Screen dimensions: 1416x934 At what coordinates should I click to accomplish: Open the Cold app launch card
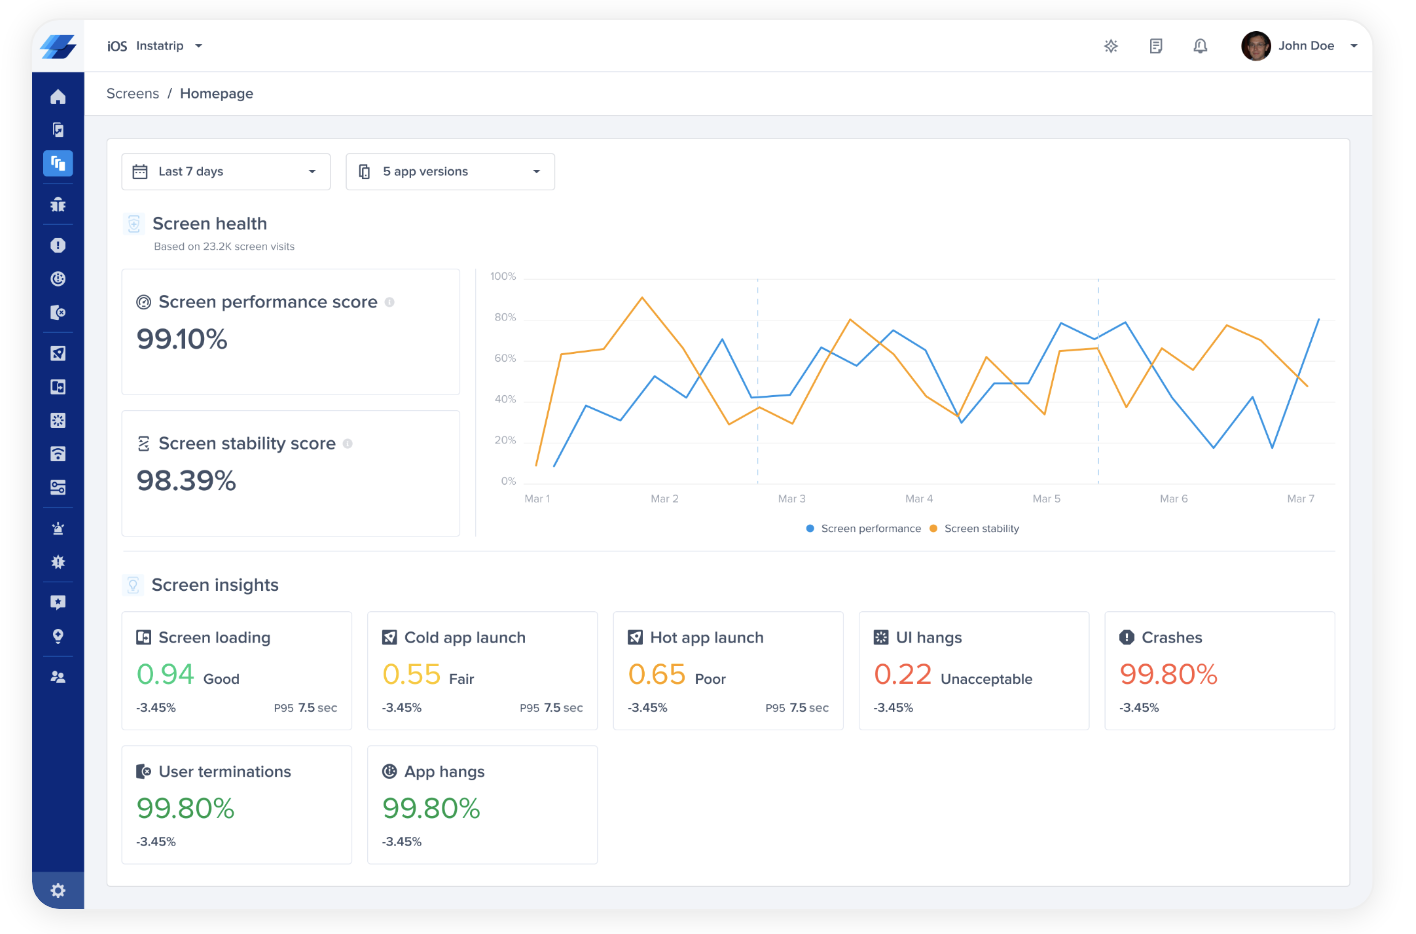coord(483,671)
